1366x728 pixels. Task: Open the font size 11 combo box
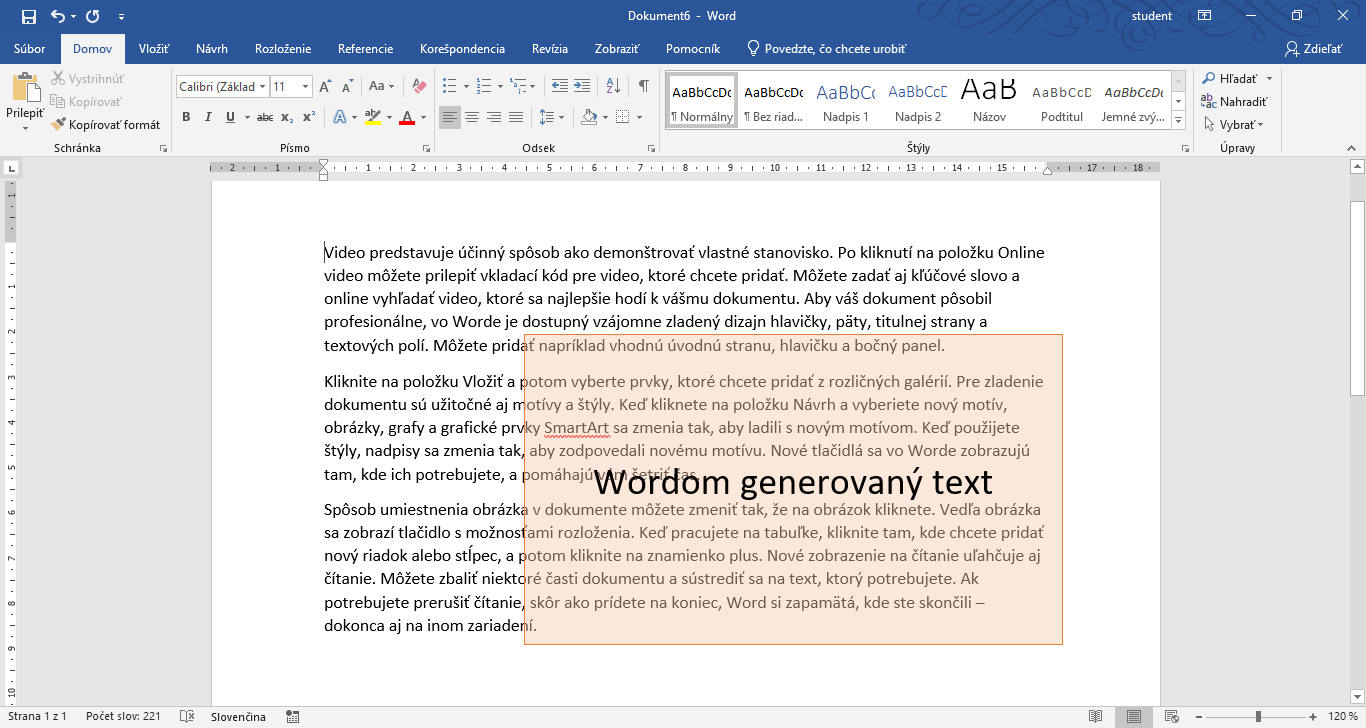click(292, 87)
